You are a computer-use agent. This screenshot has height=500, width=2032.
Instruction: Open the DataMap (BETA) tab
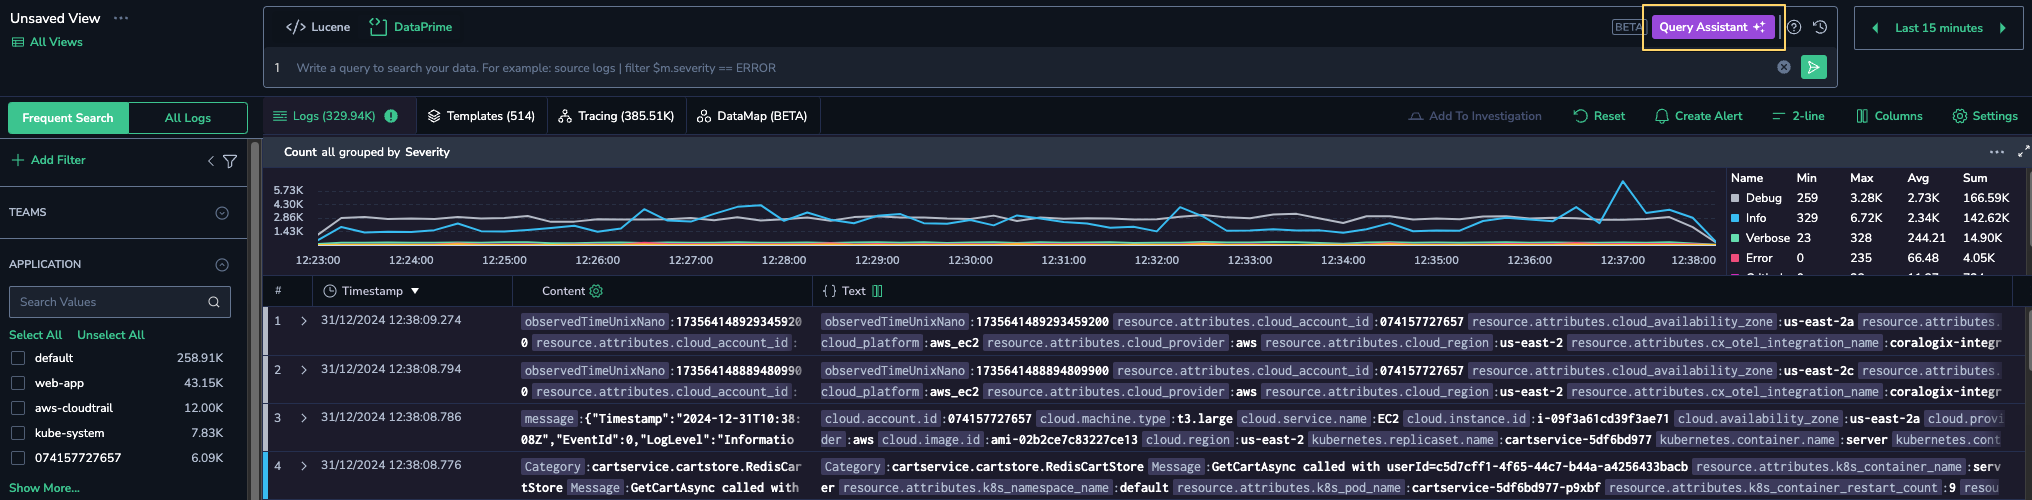pyautogui.click(x=752, y=116)
